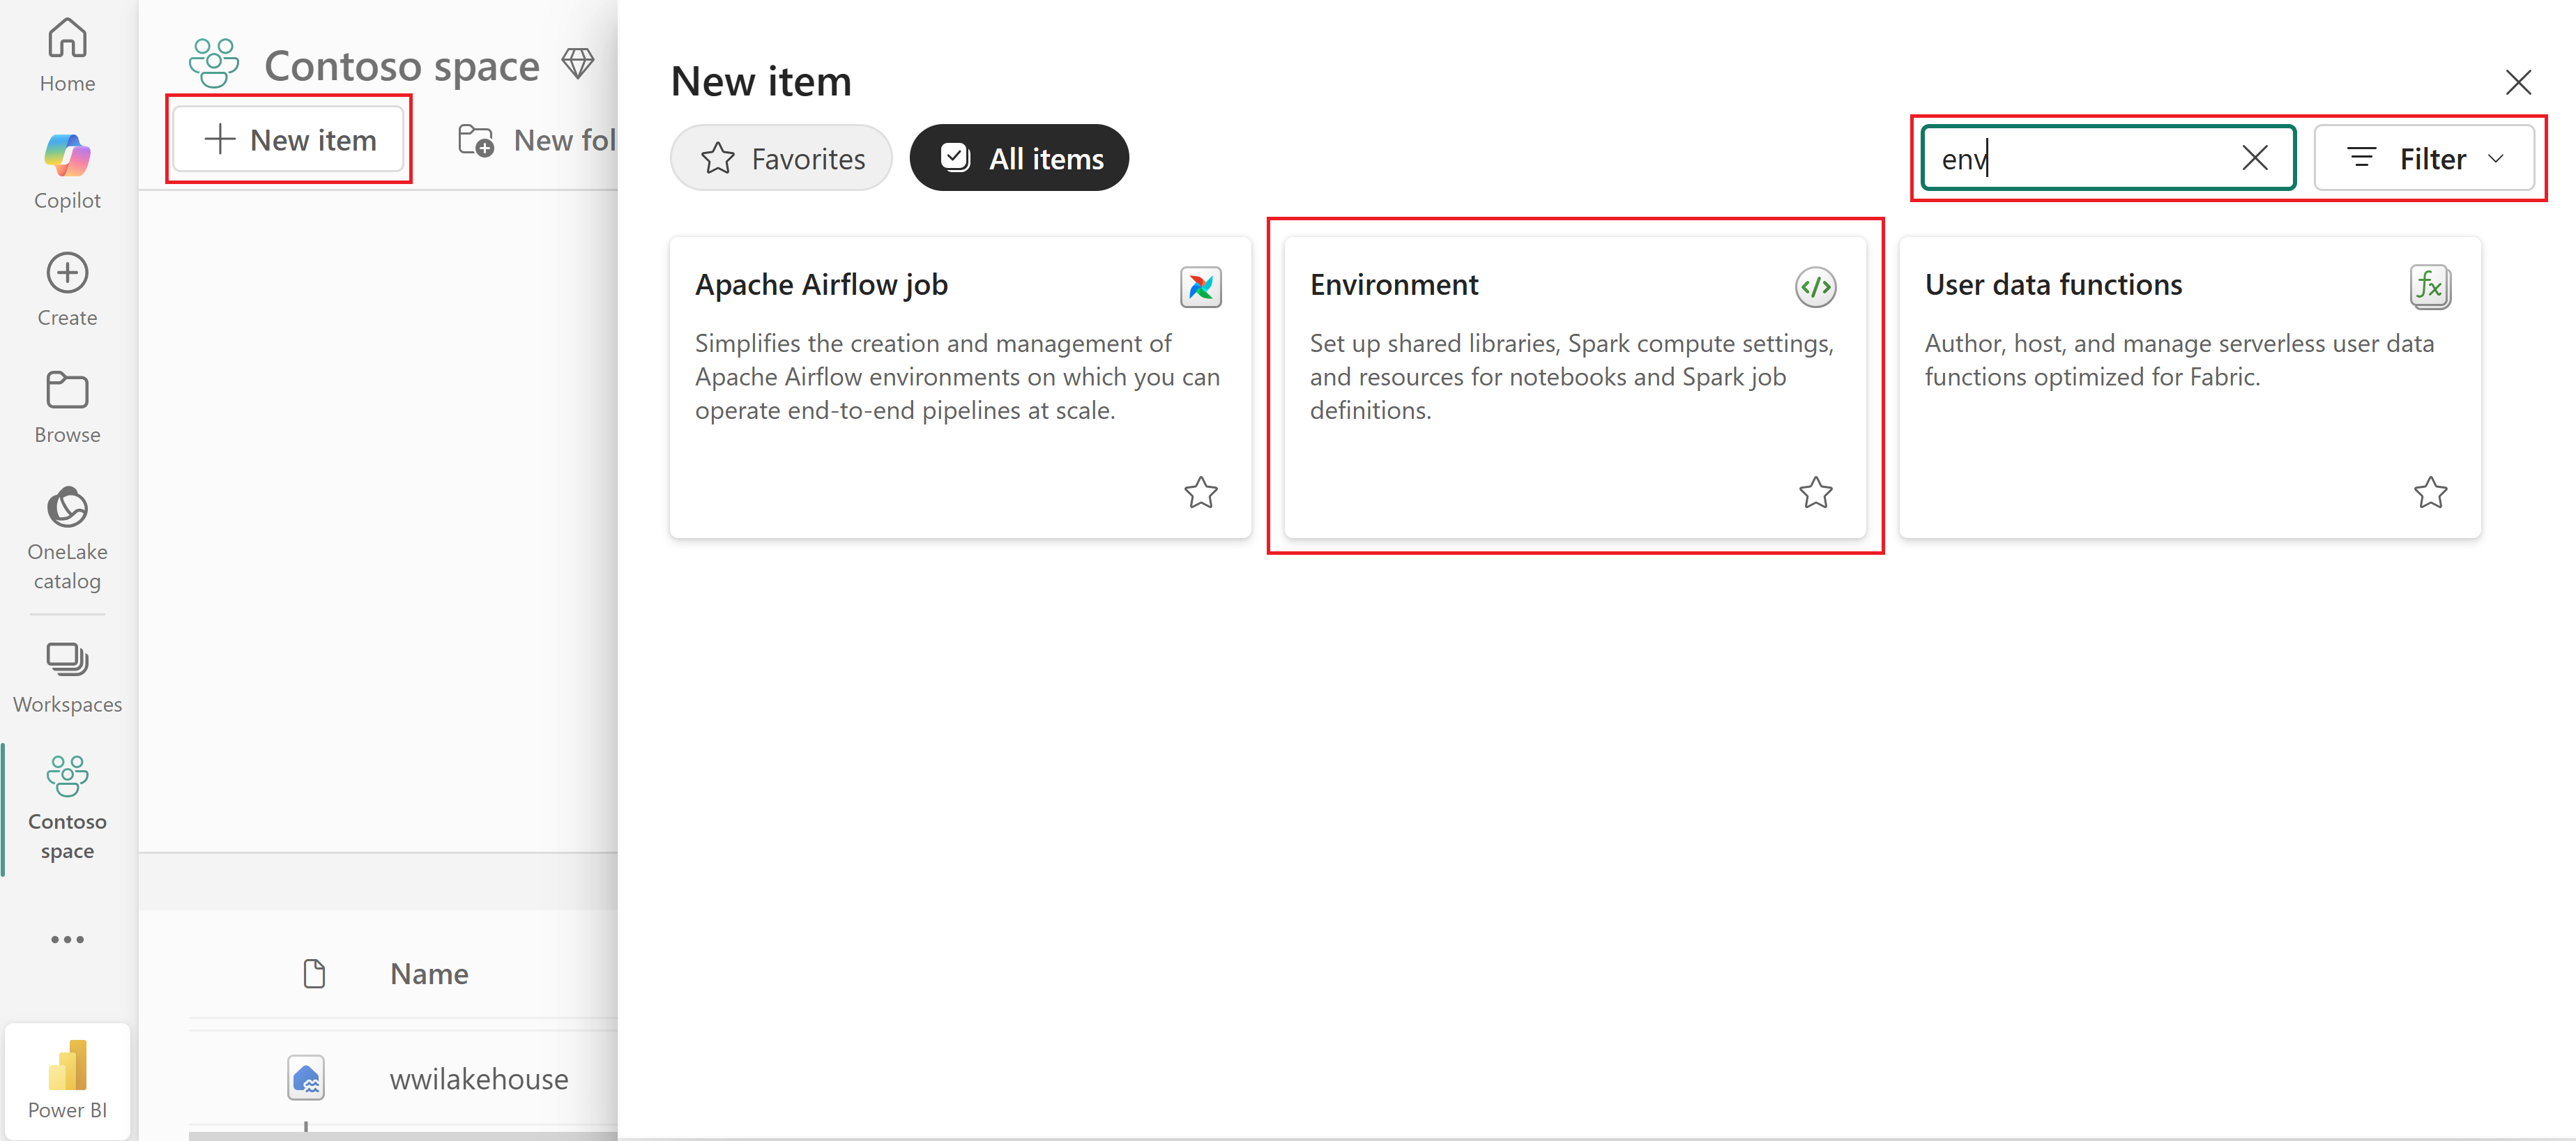This screenshot has height=1141, width=2576.
Task: Open the OneLake catalog
Action: click(x=67, y=538)
